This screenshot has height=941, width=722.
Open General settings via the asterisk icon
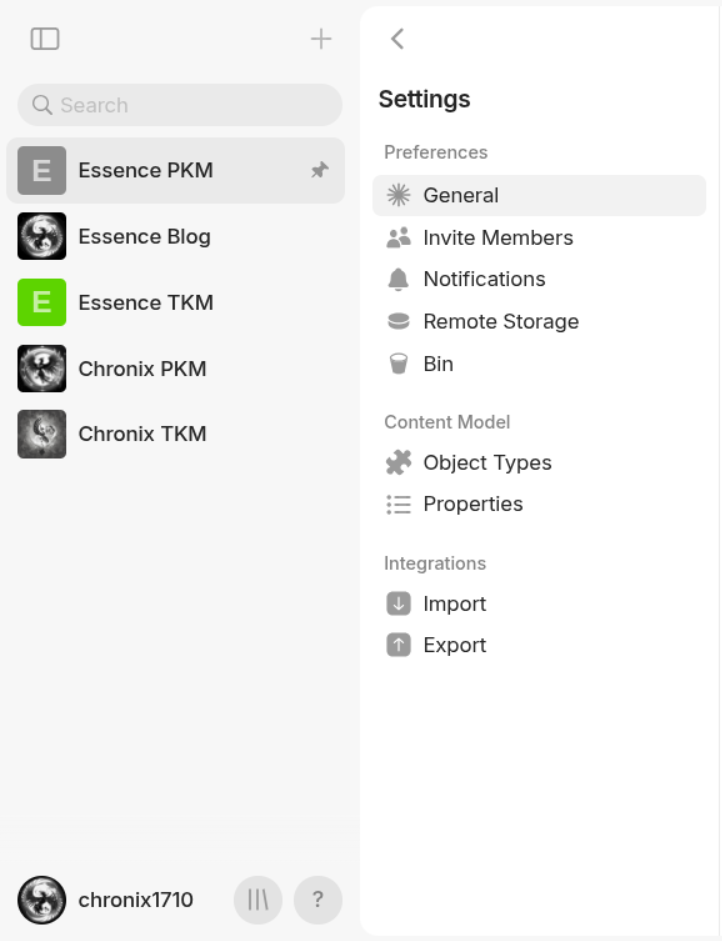(398, 195)
